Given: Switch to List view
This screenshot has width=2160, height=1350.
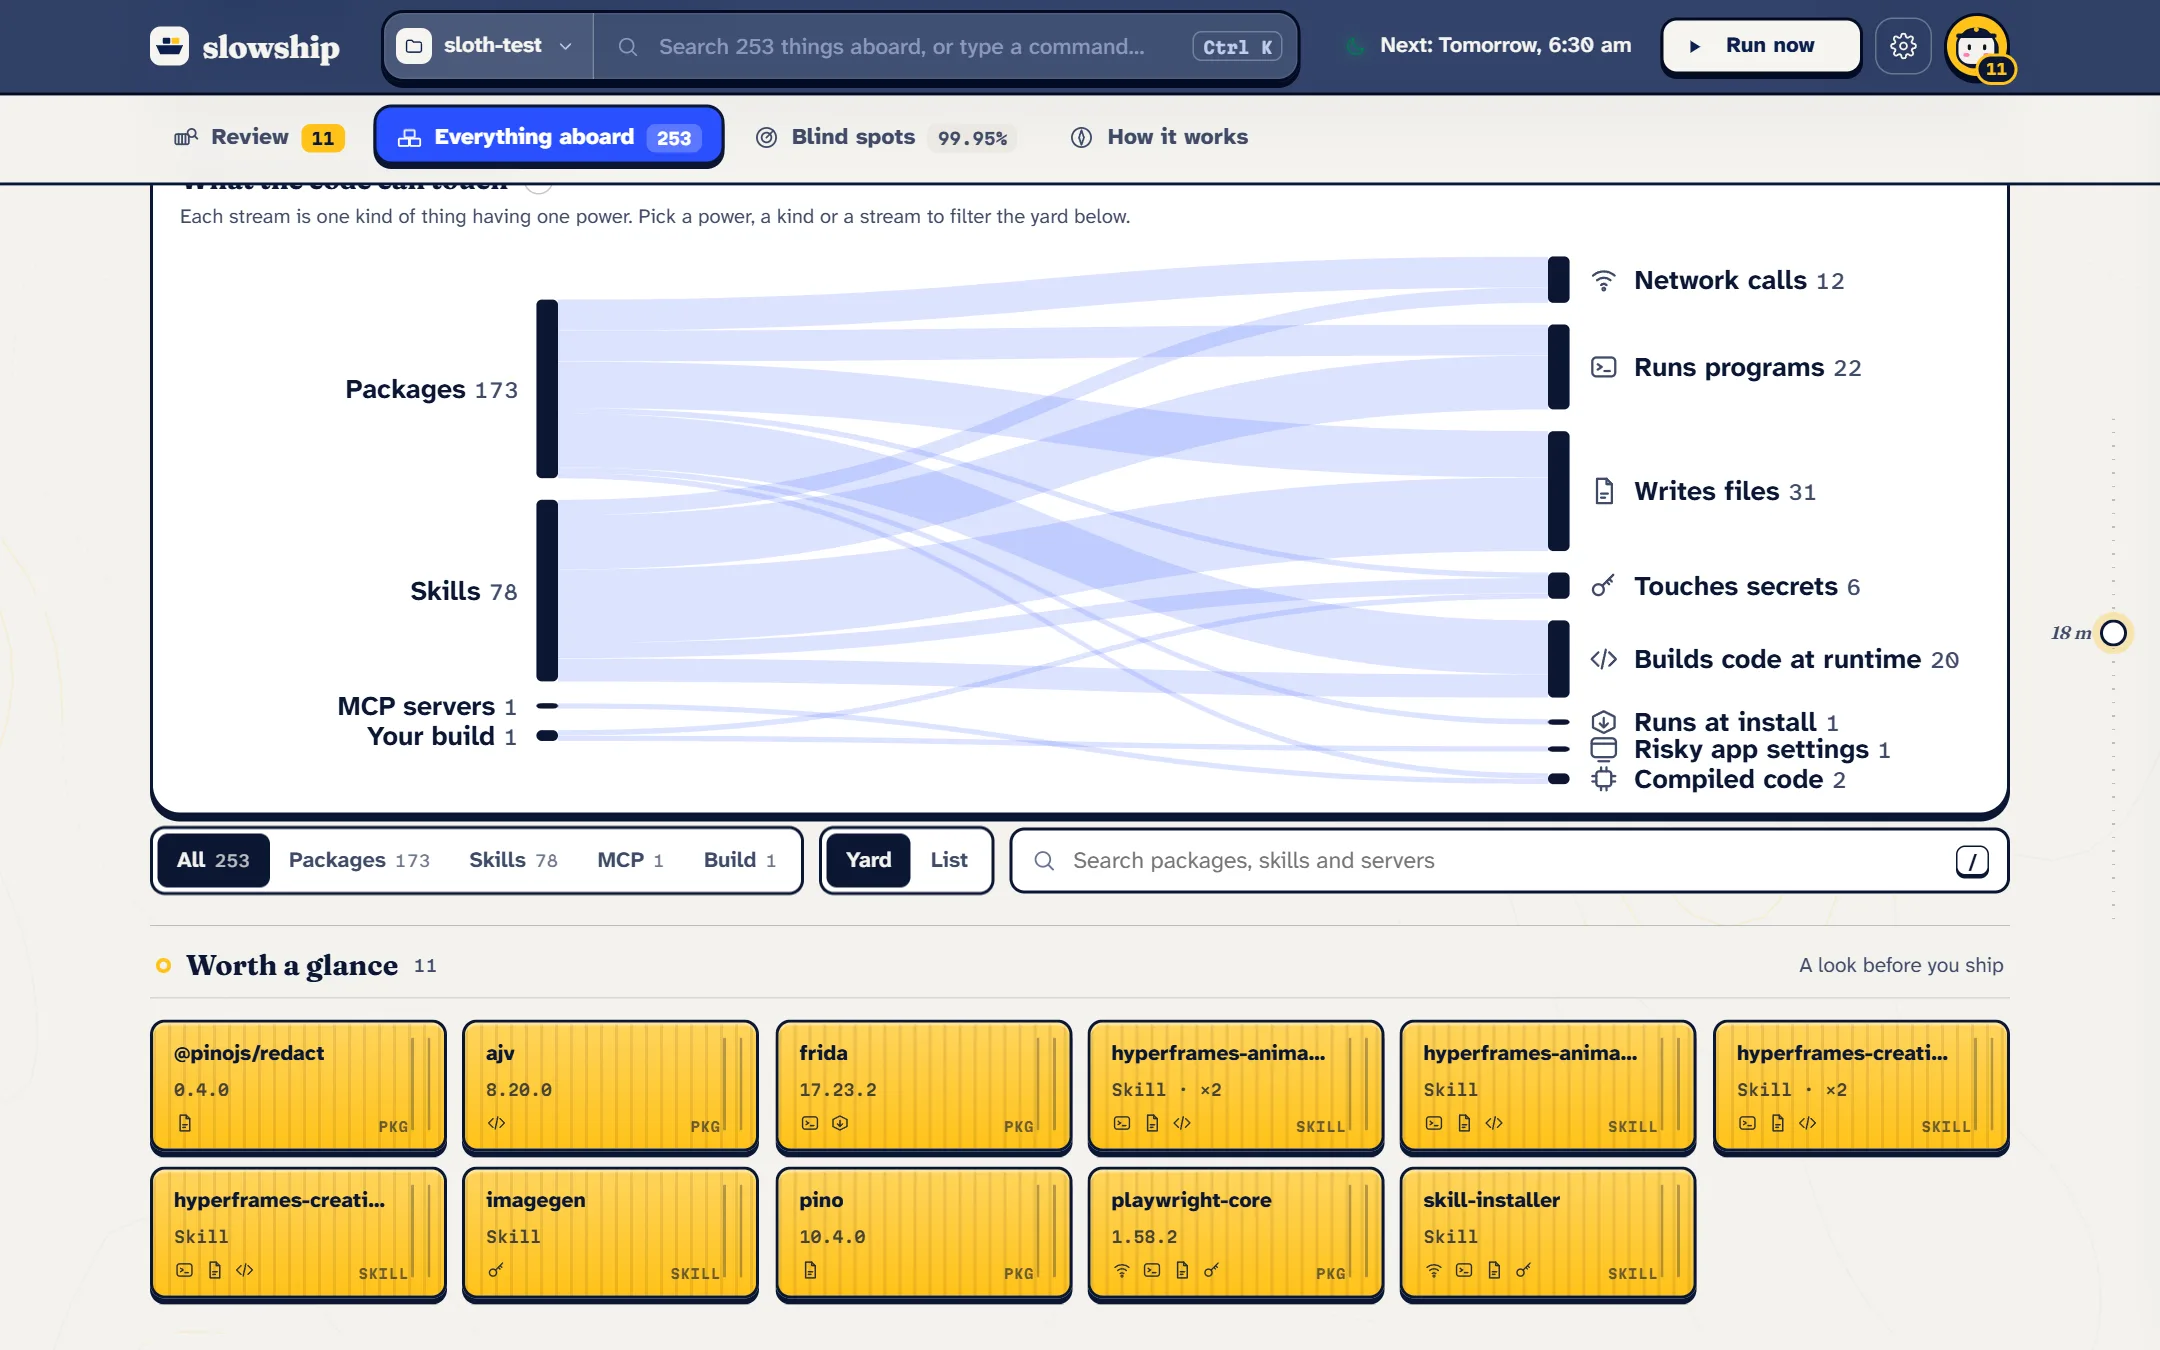Looking at the screenshot, I should 949,860.
